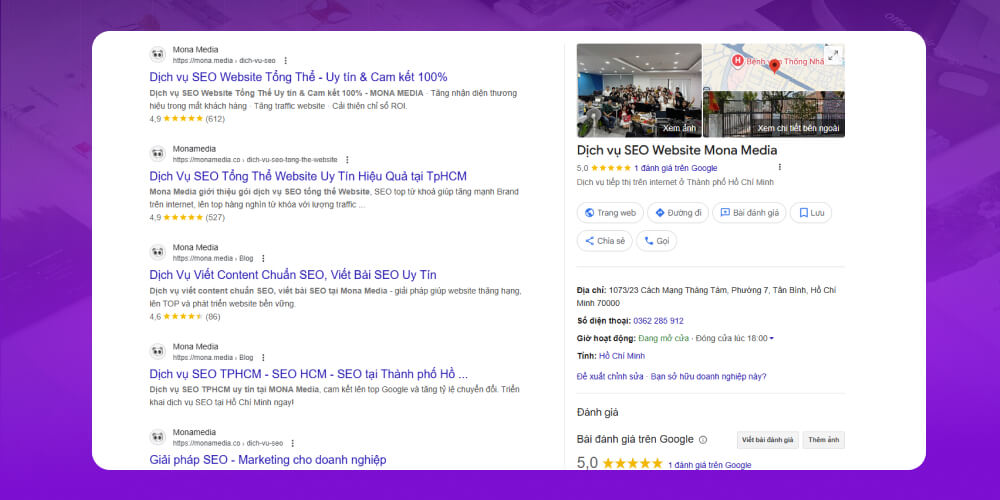Click Trang web button
This screenshot has height=500, width=1000.
tap(610, 213)
